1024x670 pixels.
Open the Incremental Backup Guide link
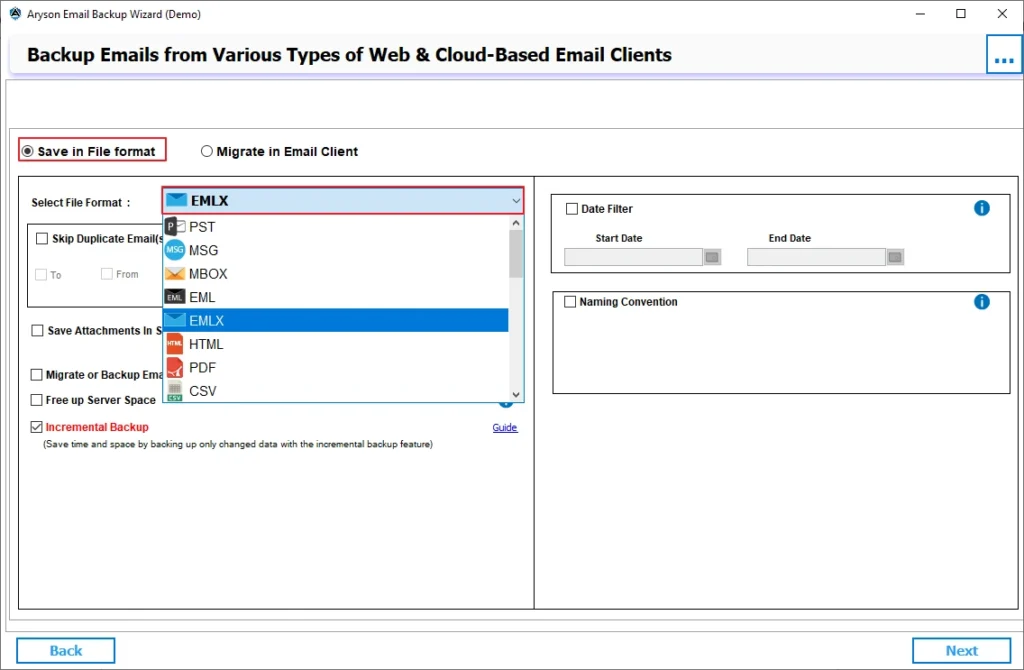505,427
